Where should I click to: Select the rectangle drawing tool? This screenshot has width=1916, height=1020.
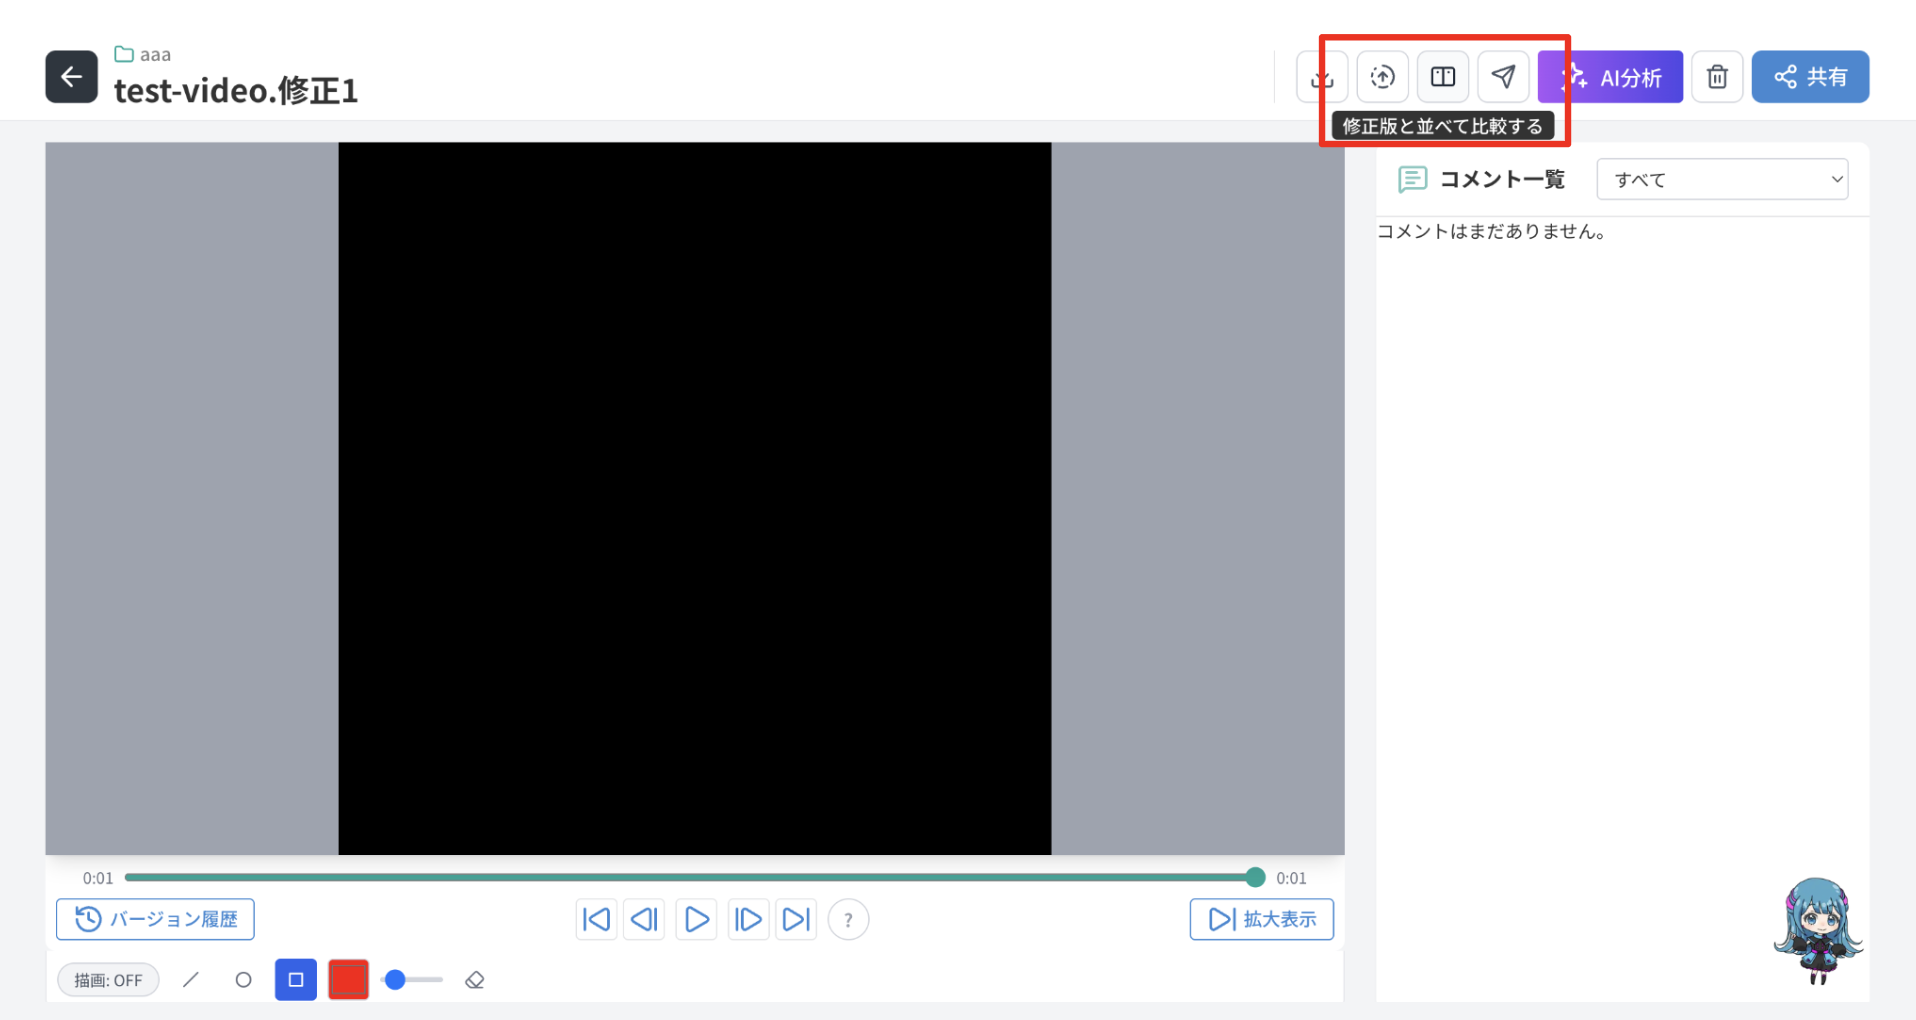[x=296, y=980]
